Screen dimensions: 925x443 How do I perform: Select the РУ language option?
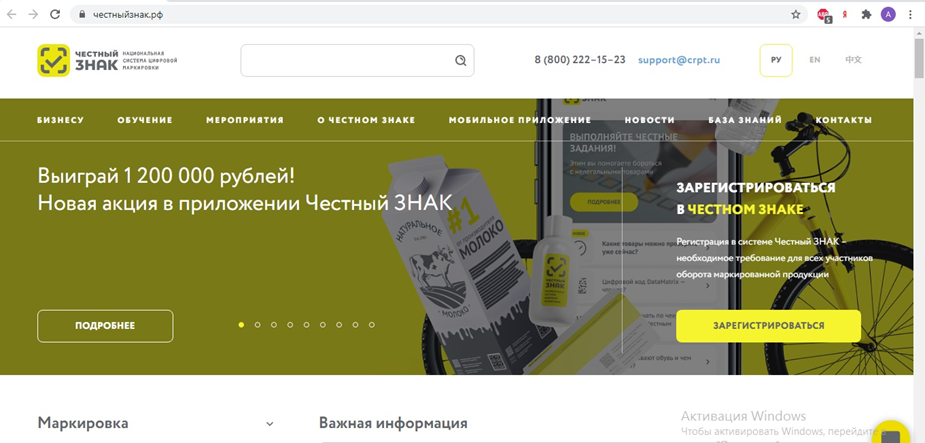tap(776, 60)
